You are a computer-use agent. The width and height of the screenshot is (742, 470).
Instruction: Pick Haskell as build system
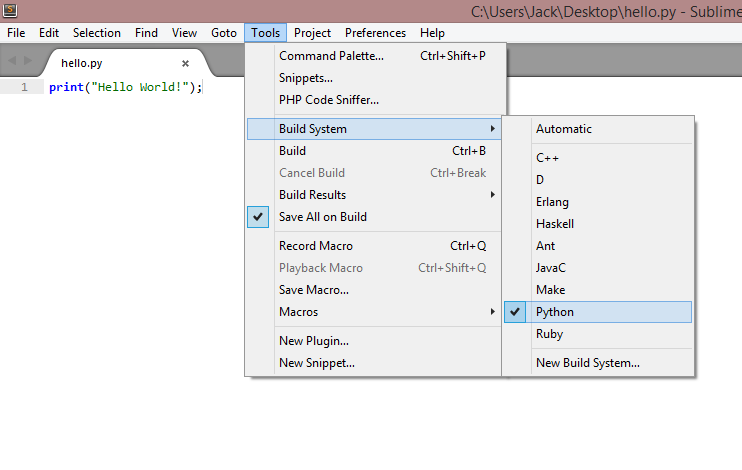[598, 224]
